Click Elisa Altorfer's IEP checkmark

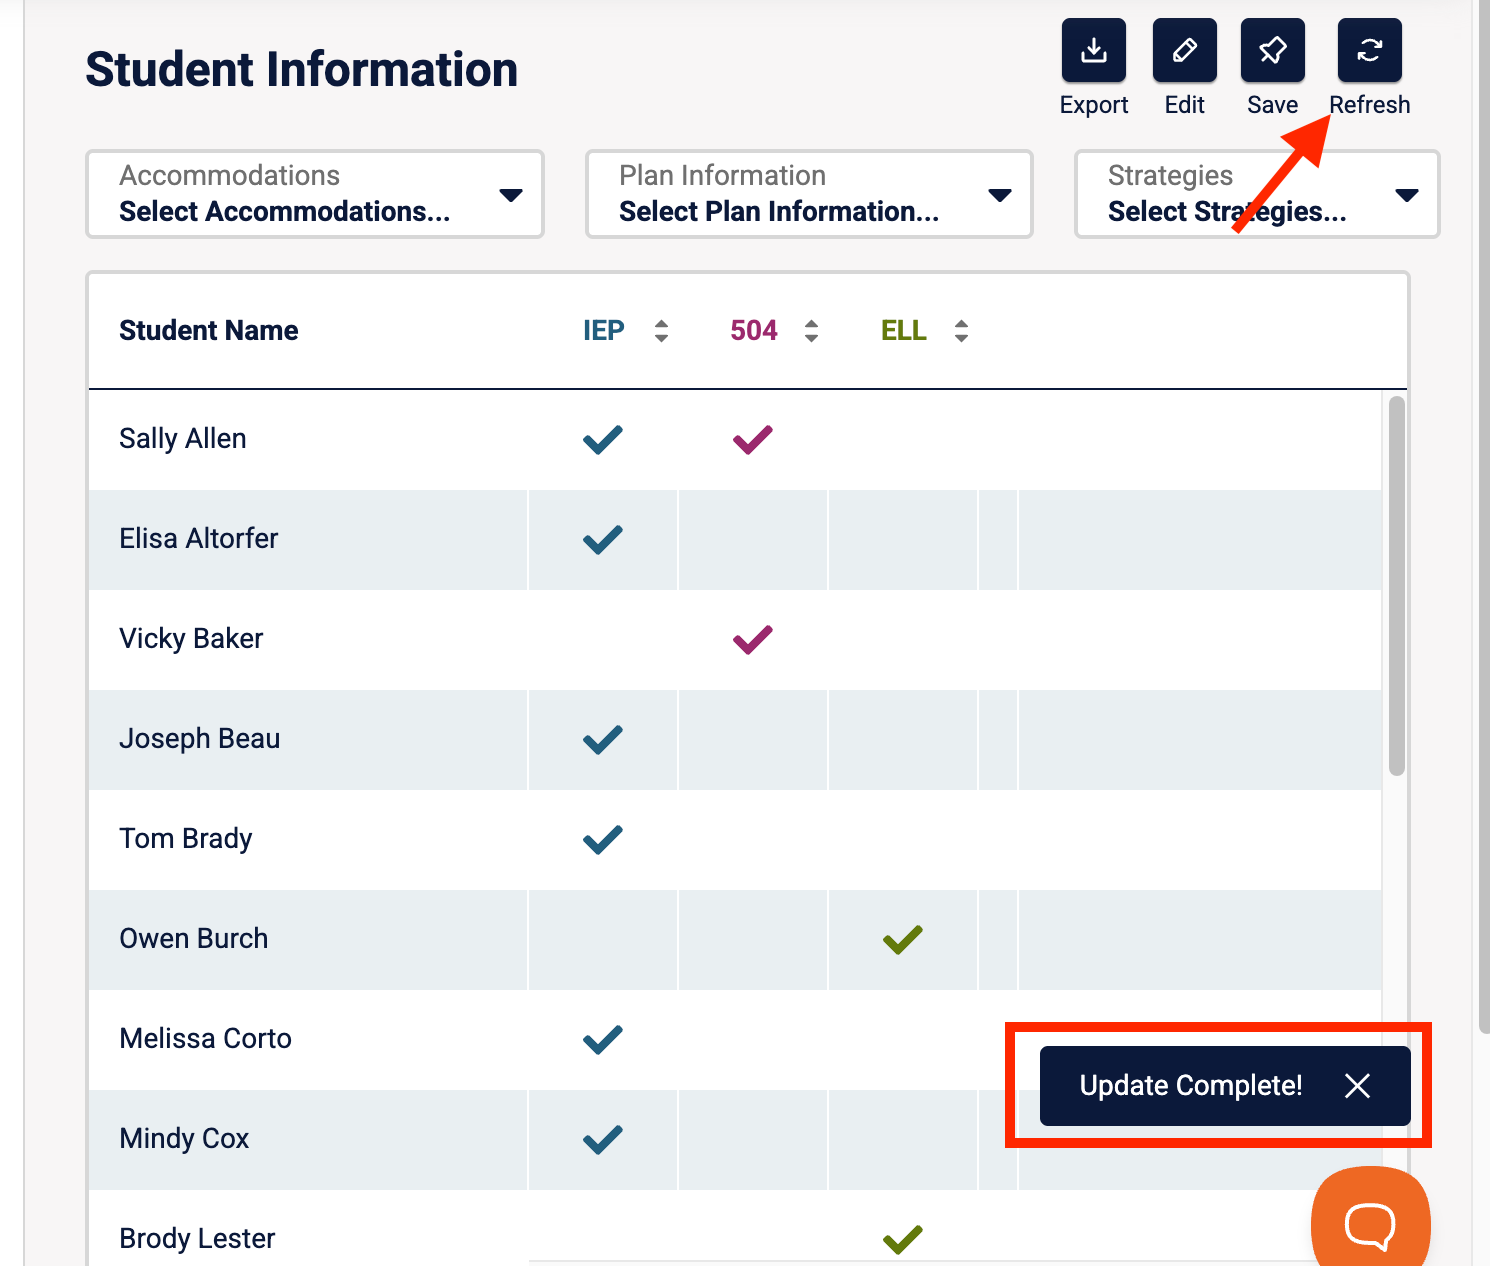(603, 540)
